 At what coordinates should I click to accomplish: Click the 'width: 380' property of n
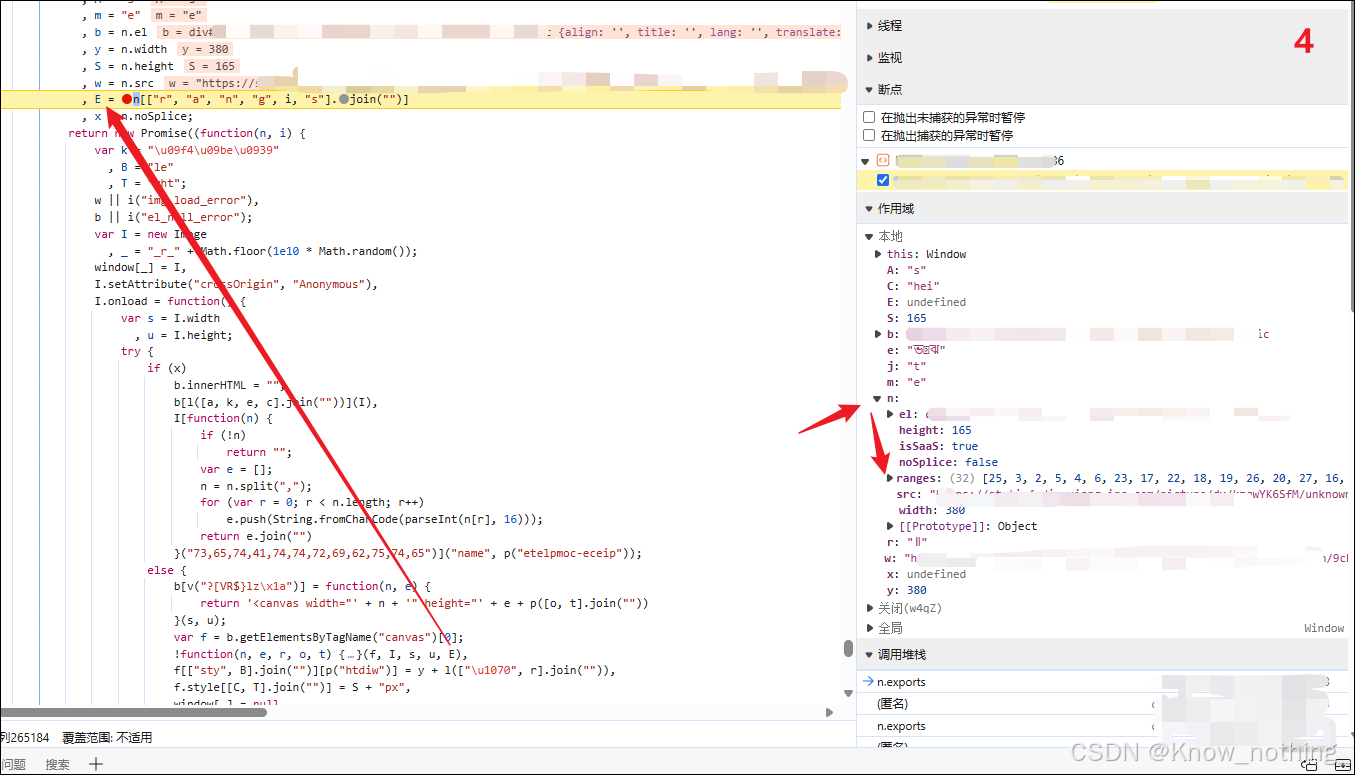pyautogui.click(x=932, y=510)
